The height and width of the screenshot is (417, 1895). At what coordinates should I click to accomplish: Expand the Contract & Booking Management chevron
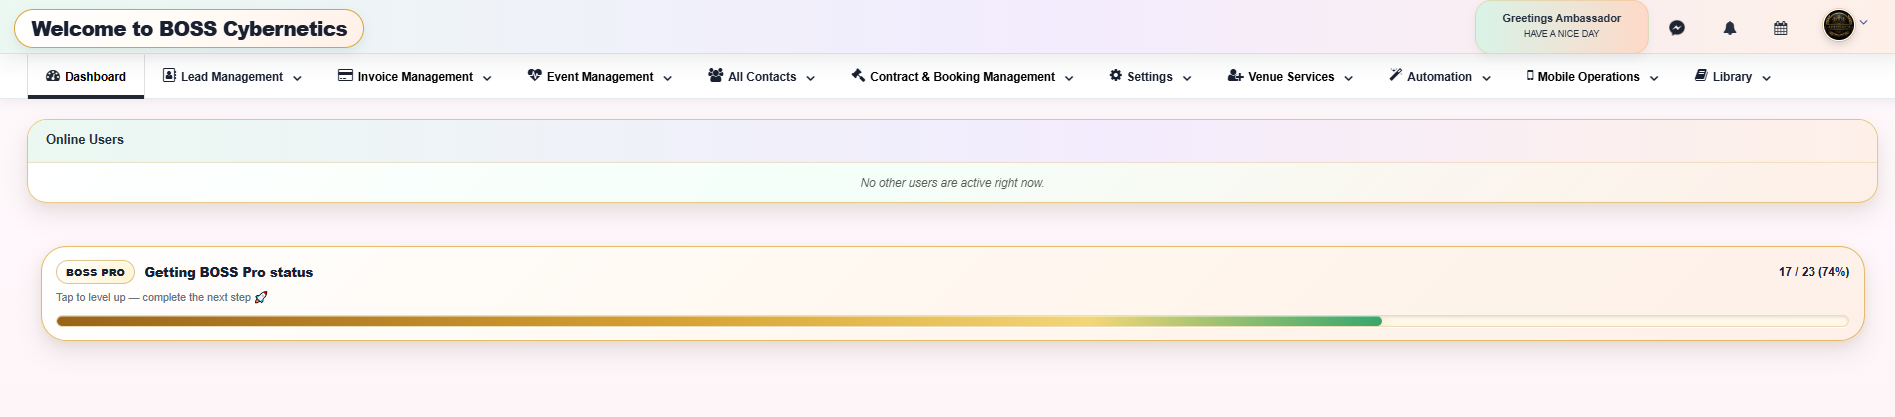(1069, 78)
